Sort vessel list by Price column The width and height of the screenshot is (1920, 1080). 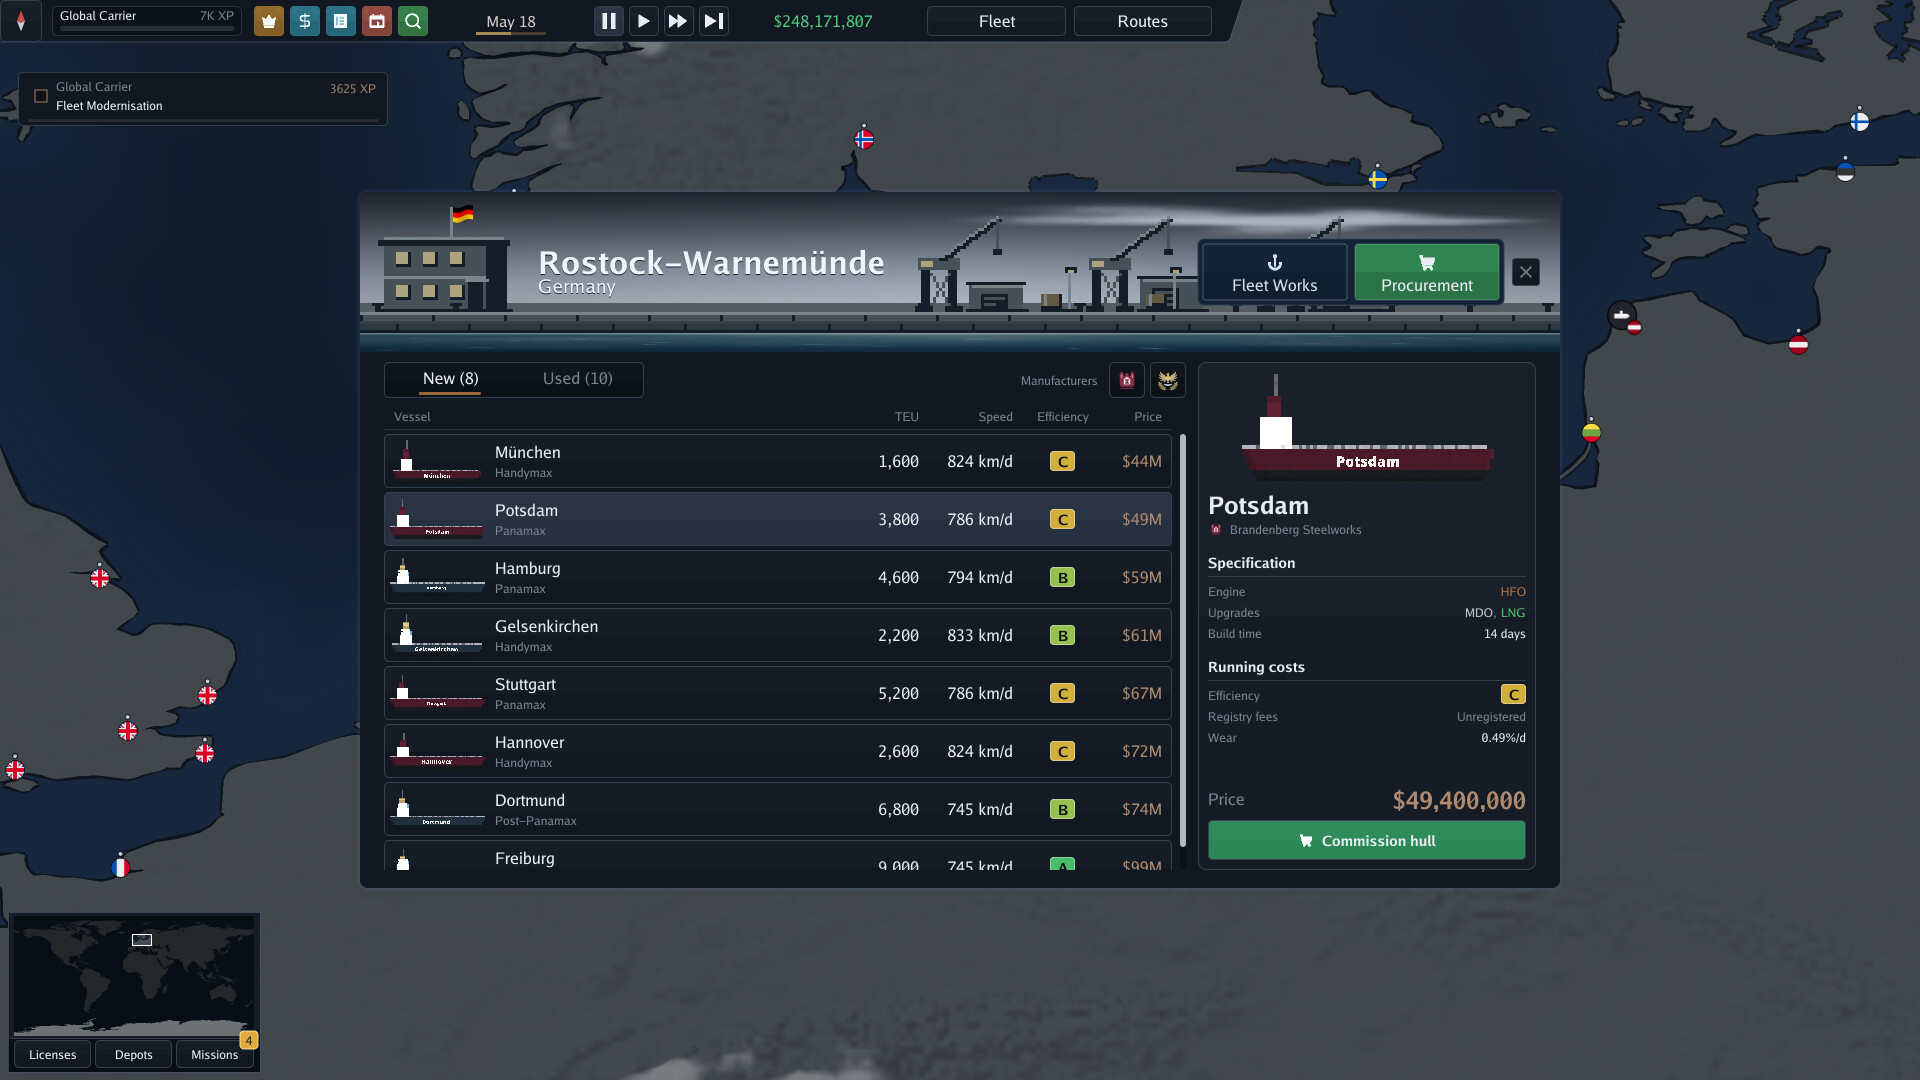pyautogui.click(x=1147, y=417)
